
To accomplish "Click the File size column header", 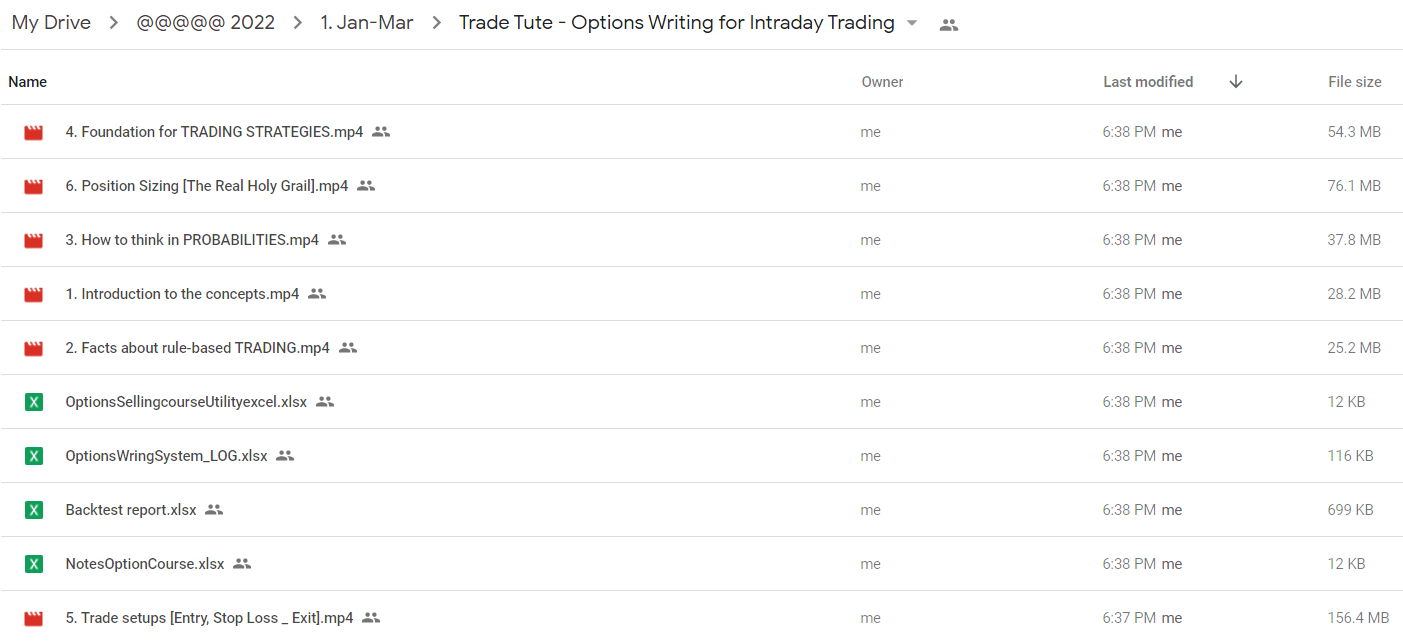I will coord(1355,82).
